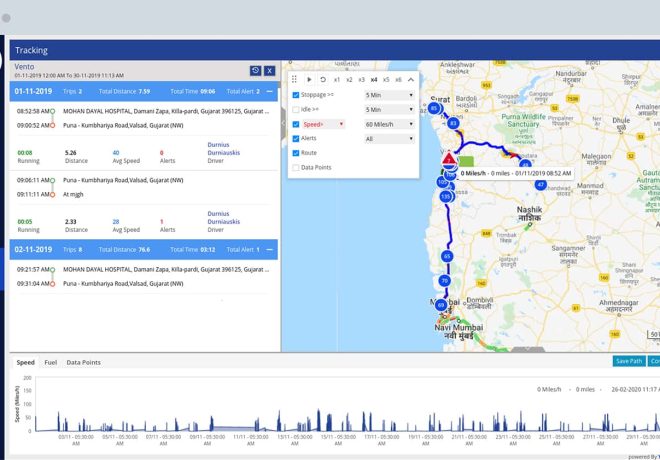The image size is (660, 460).
Task: Enable the Idle filter checkbox
Action: (x=296, y=109)
